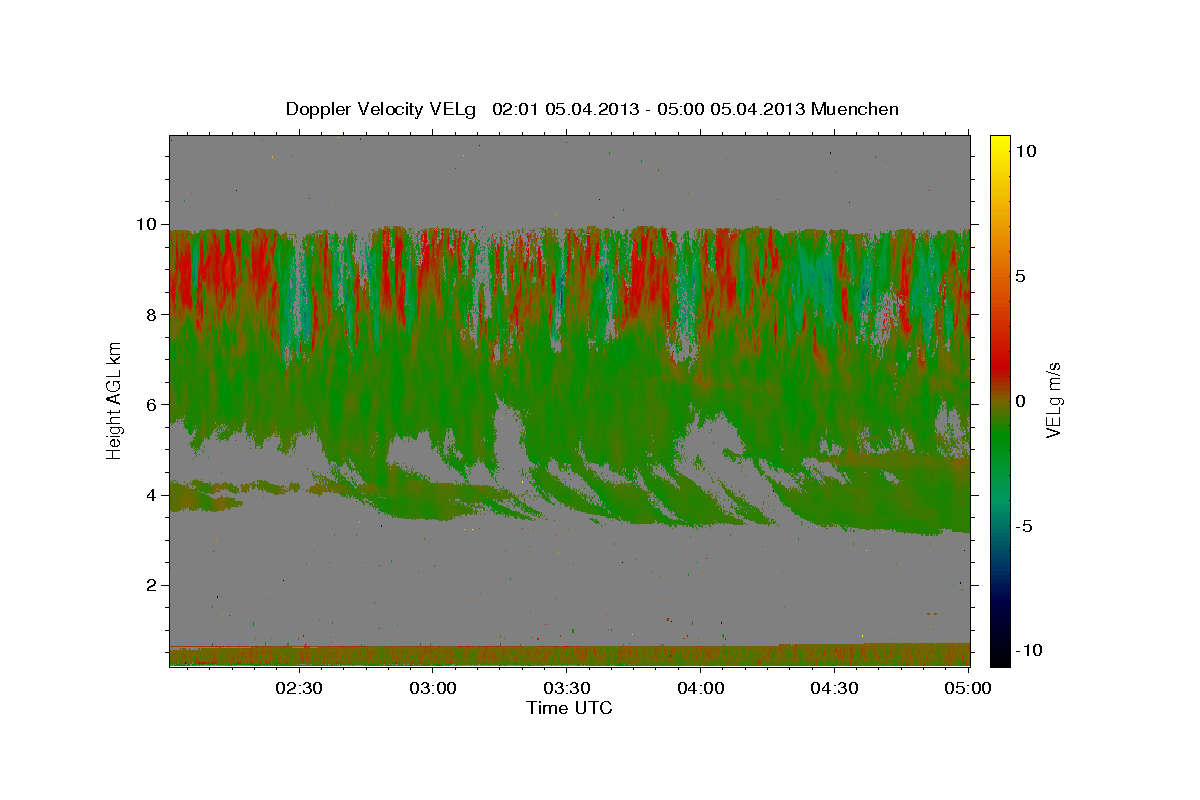Screen dimensions: 1200x800
Task: Click the colorbar value '-10'
Action: coord(1030,650)
